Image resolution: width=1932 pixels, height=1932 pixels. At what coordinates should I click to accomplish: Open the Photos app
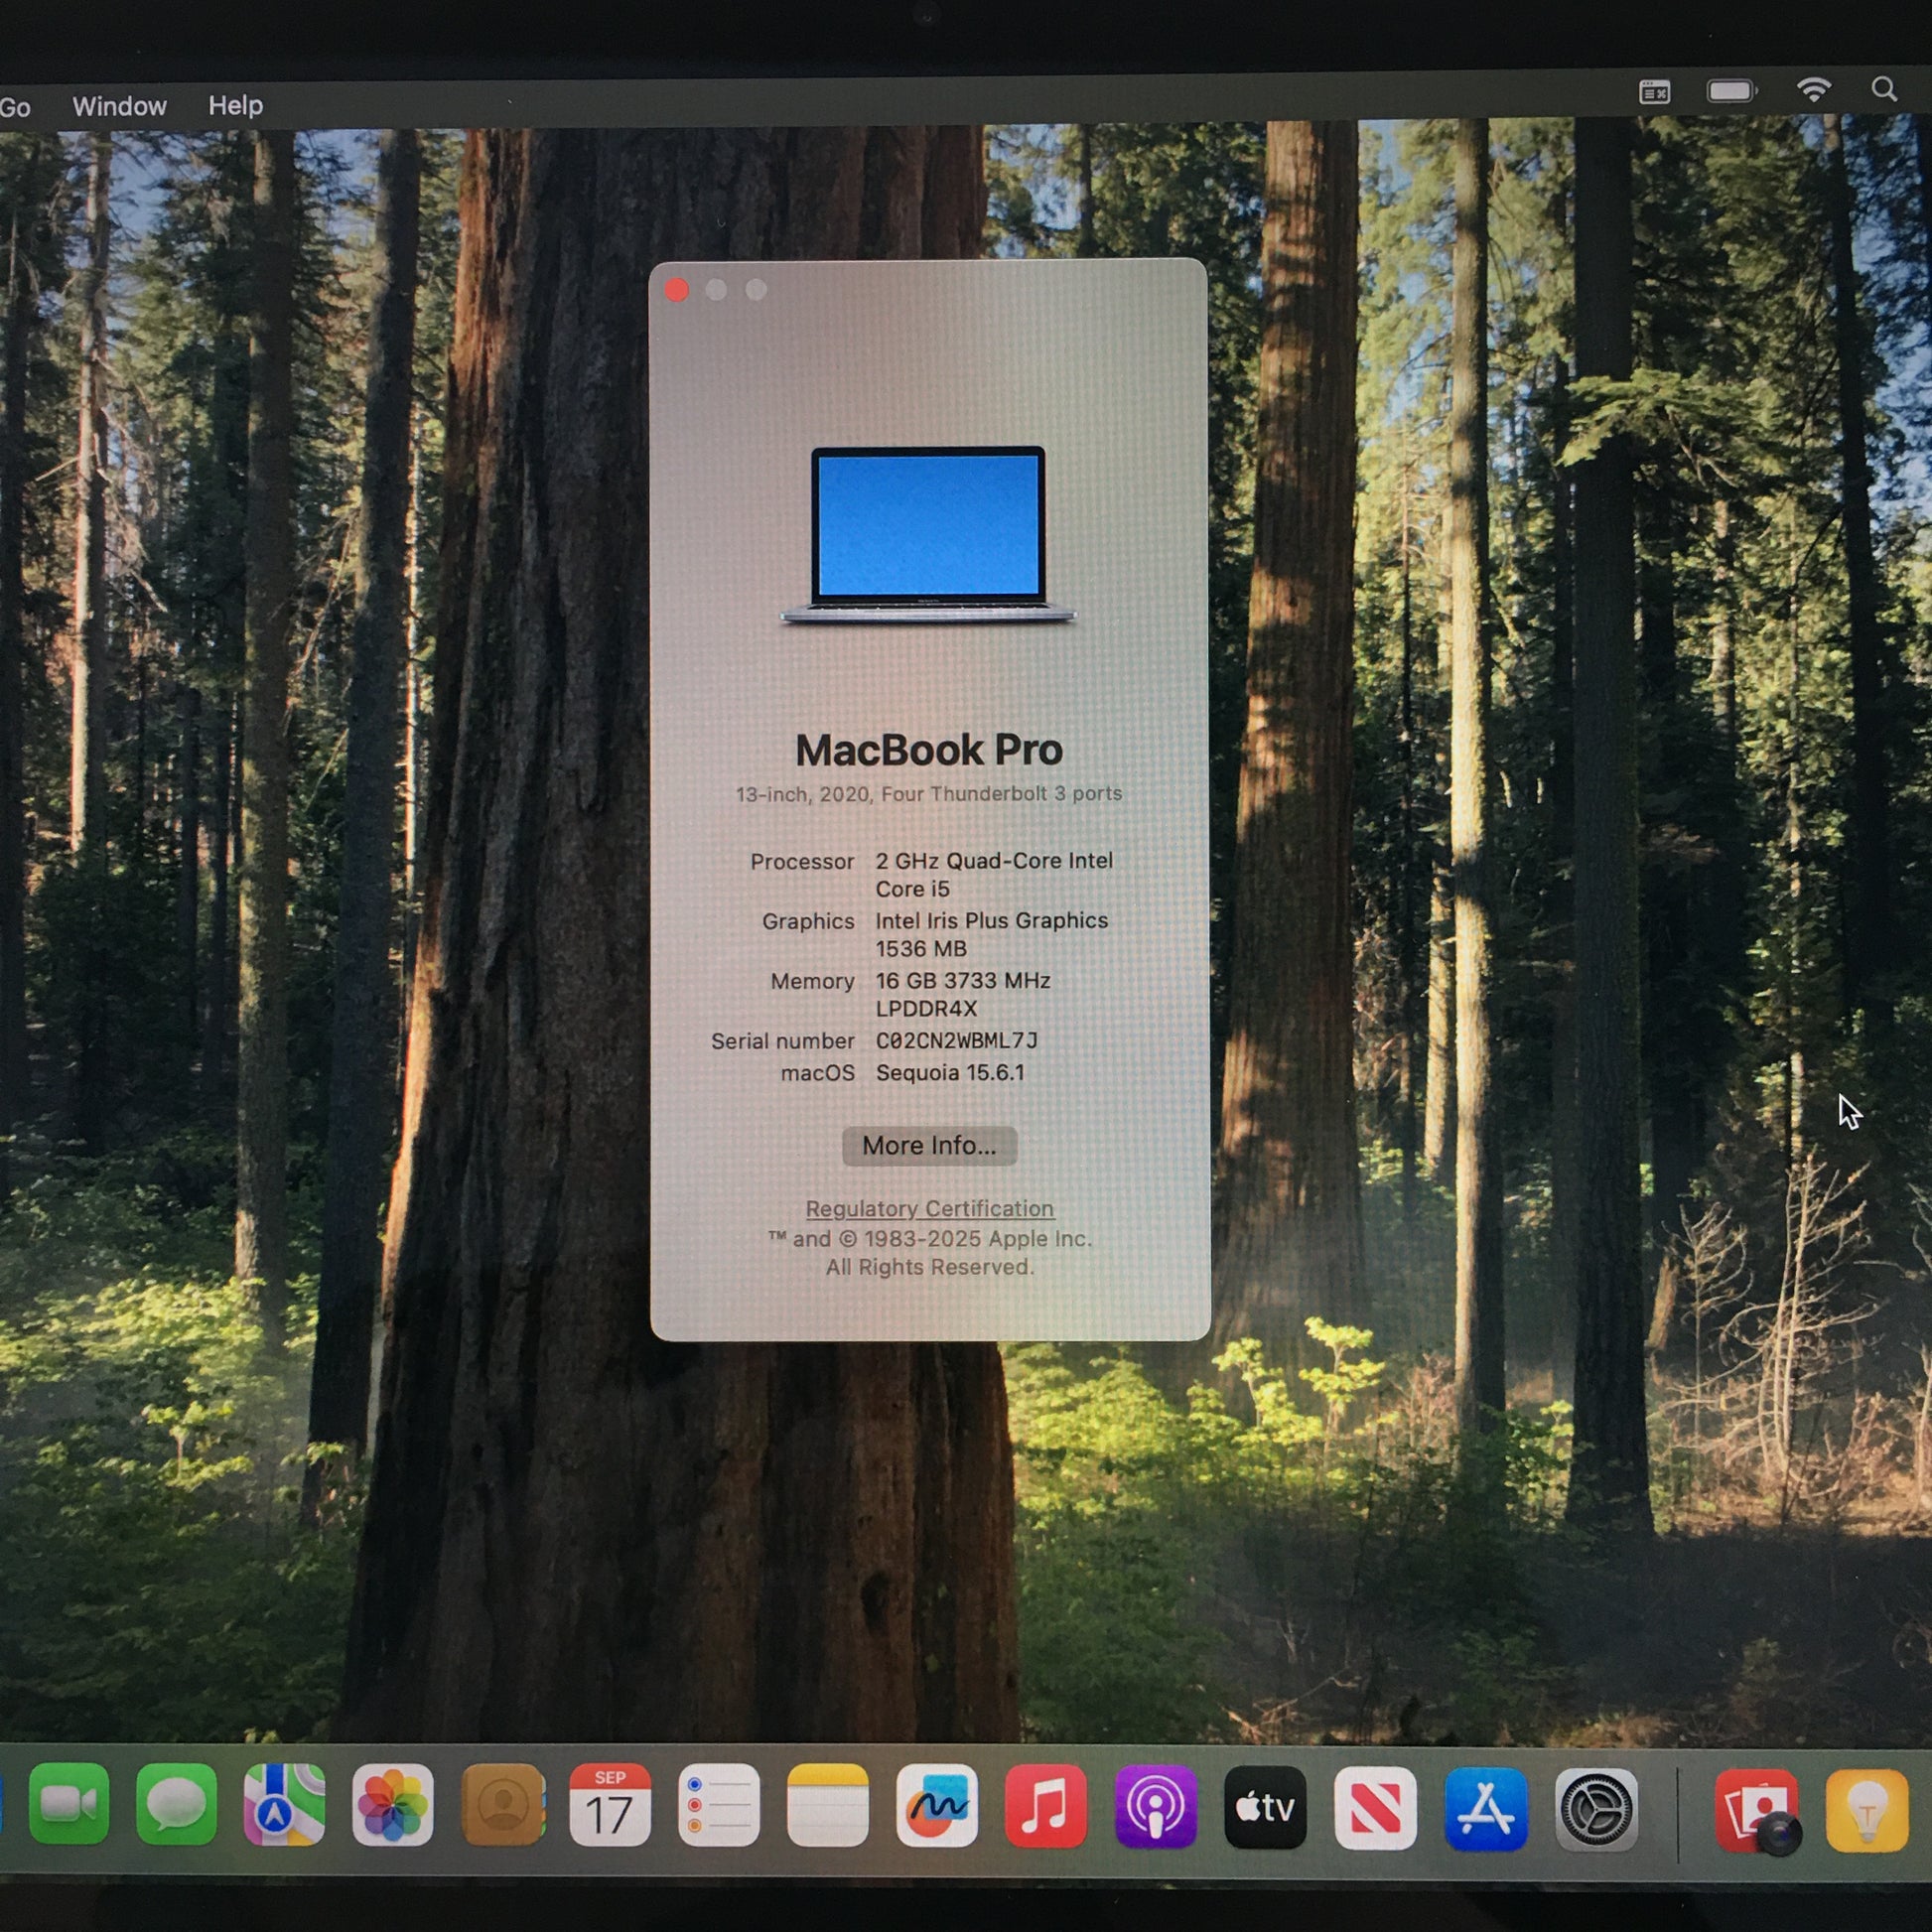[393, 1805]
